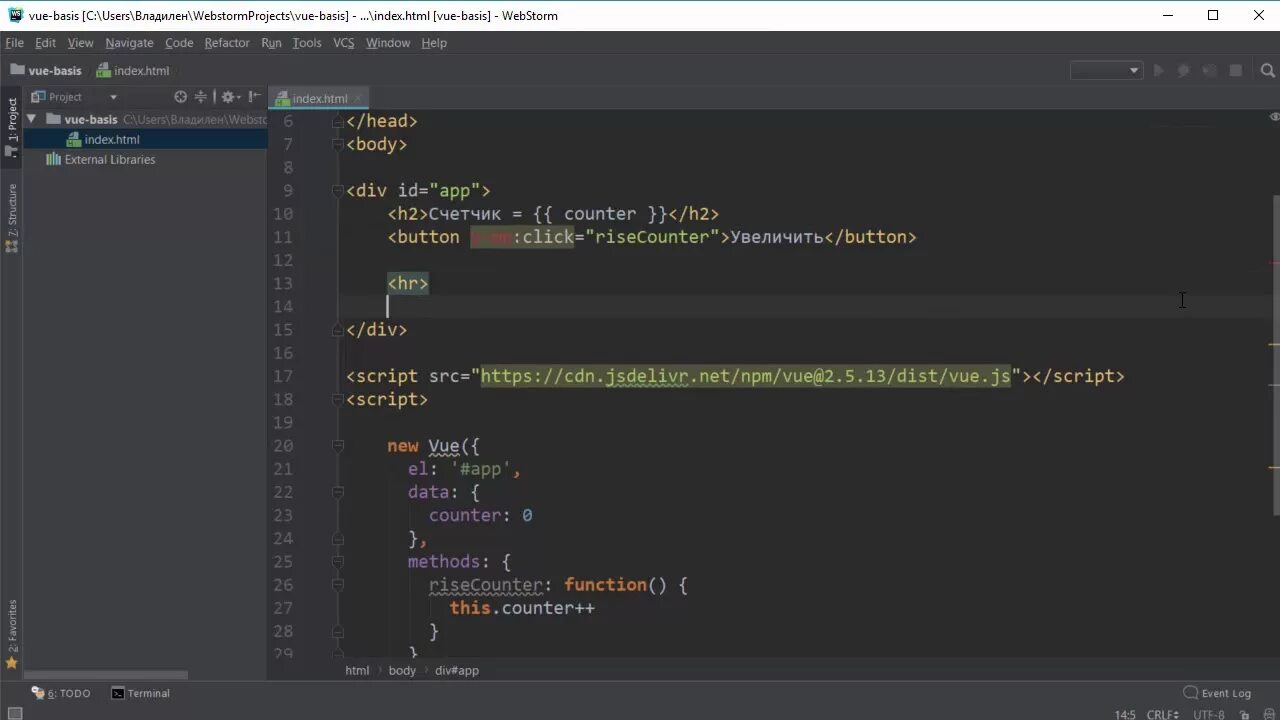Open the File menu
Viewport: 1280px width, 720px height.
pos(14,43)
